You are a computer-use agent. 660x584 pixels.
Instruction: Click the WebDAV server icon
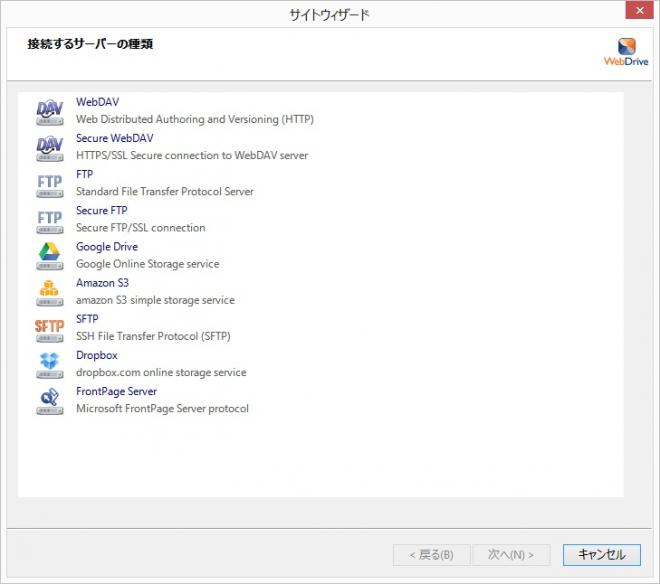click(x=50, y=112)
